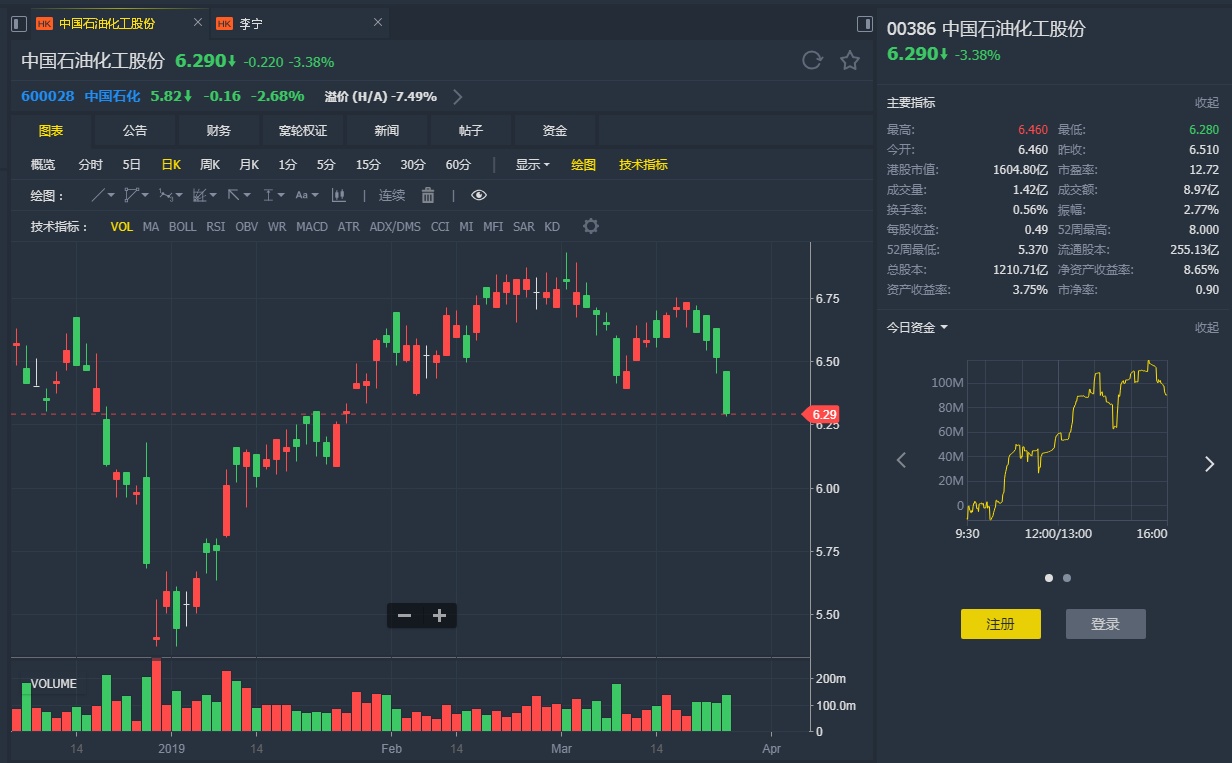Select the candlestick measure drawing tool
The height and width of the screenshot is (763, 1232).
click(x=338, y=195)
